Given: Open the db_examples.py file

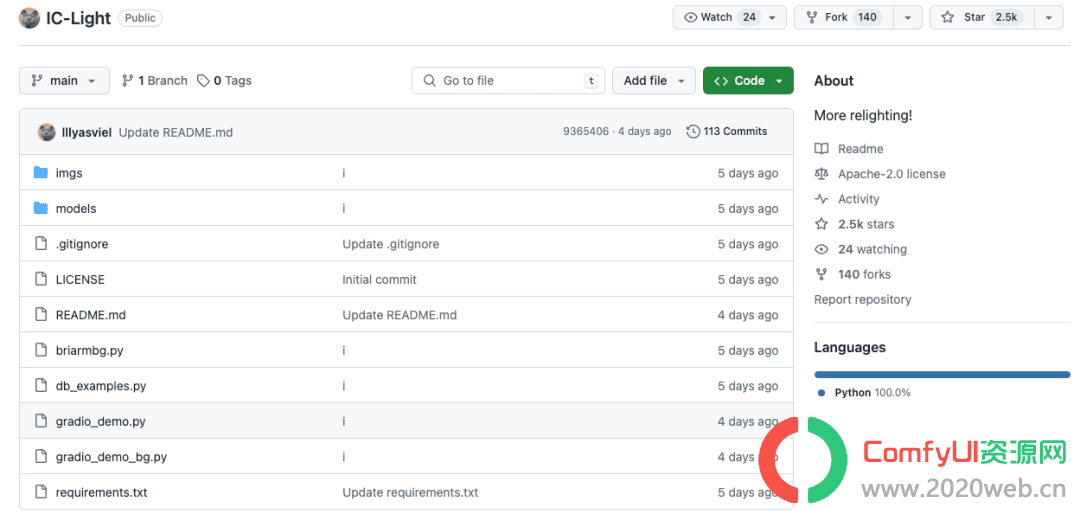Looking at the screenshot, I should pyautogui.click(x=101, y=386).
